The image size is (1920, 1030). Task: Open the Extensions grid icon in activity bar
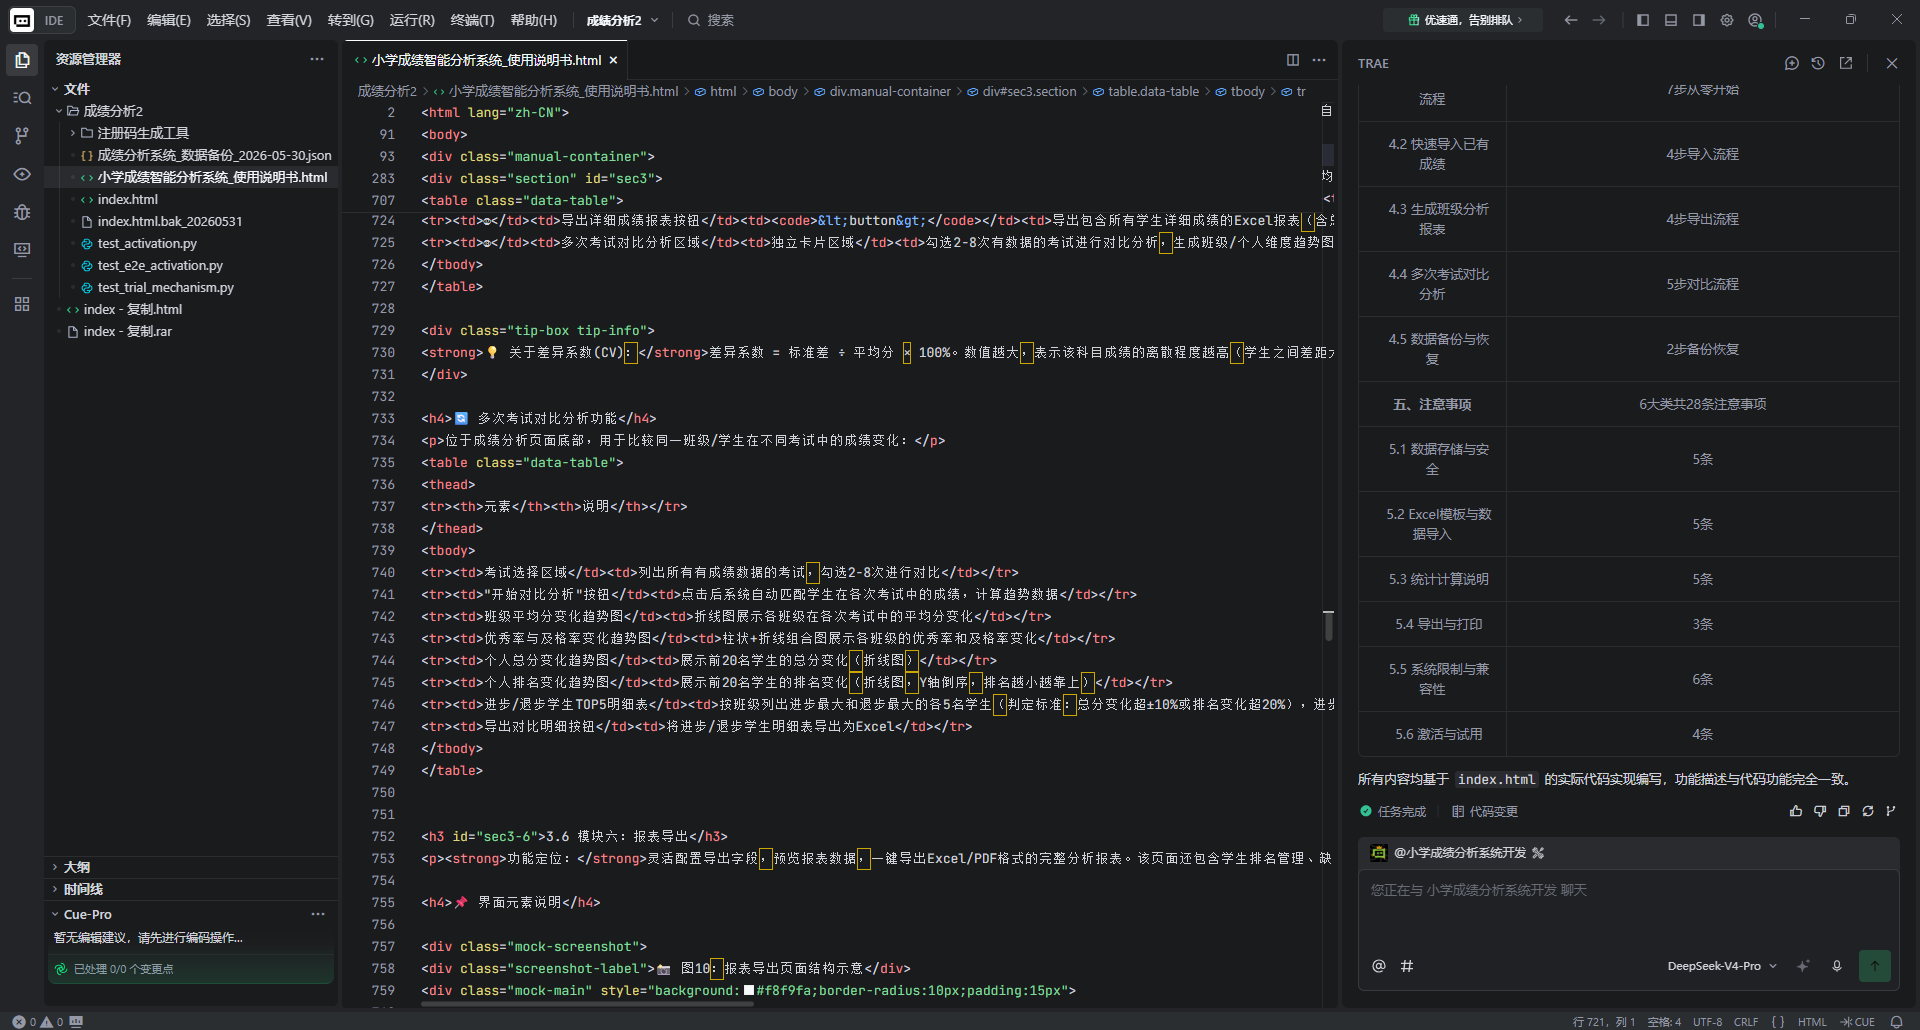[x=22, y=304]
